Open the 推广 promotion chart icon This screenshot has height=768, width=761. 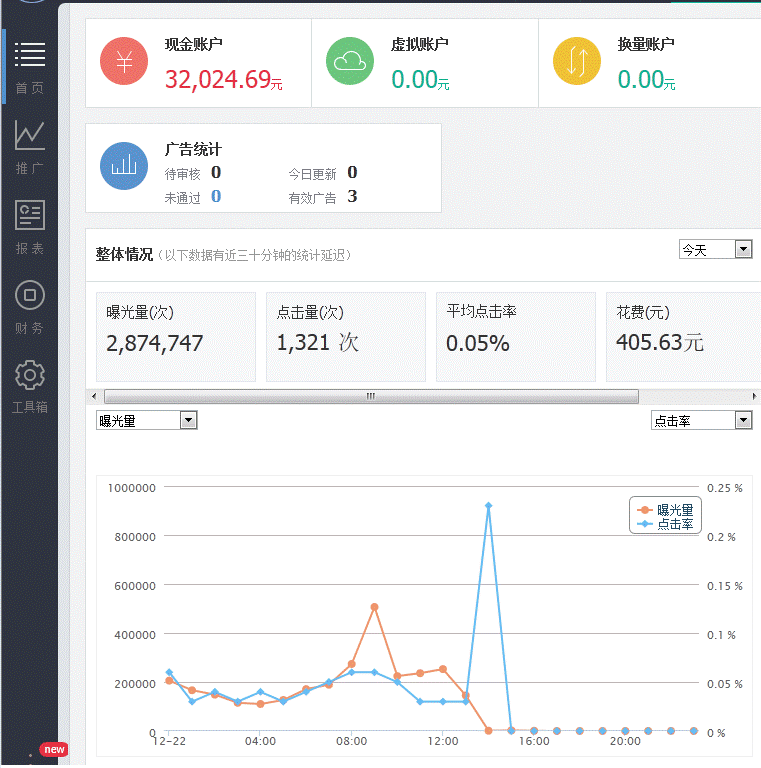pos(30,135)
